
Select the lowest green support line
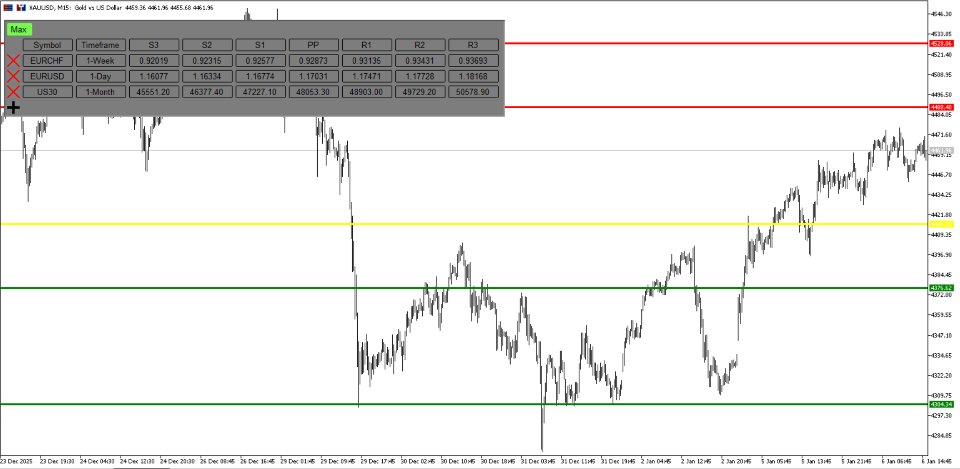point(464,404)
